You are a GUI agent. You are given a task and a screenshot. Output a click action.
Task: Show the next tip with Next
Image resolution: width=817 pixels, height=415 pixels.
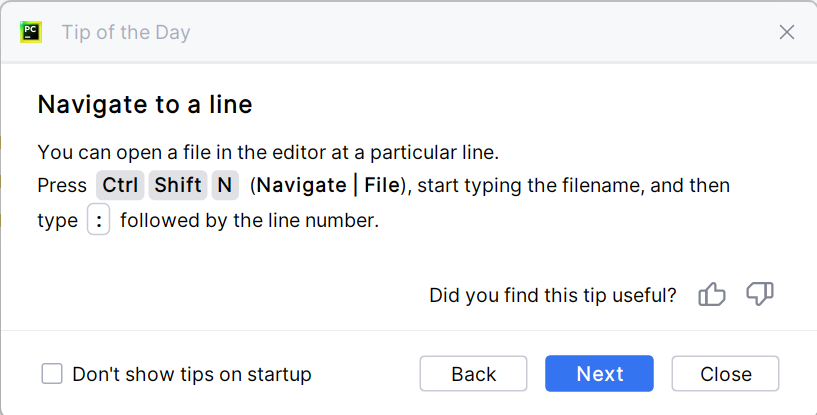(x=600, y=374)
